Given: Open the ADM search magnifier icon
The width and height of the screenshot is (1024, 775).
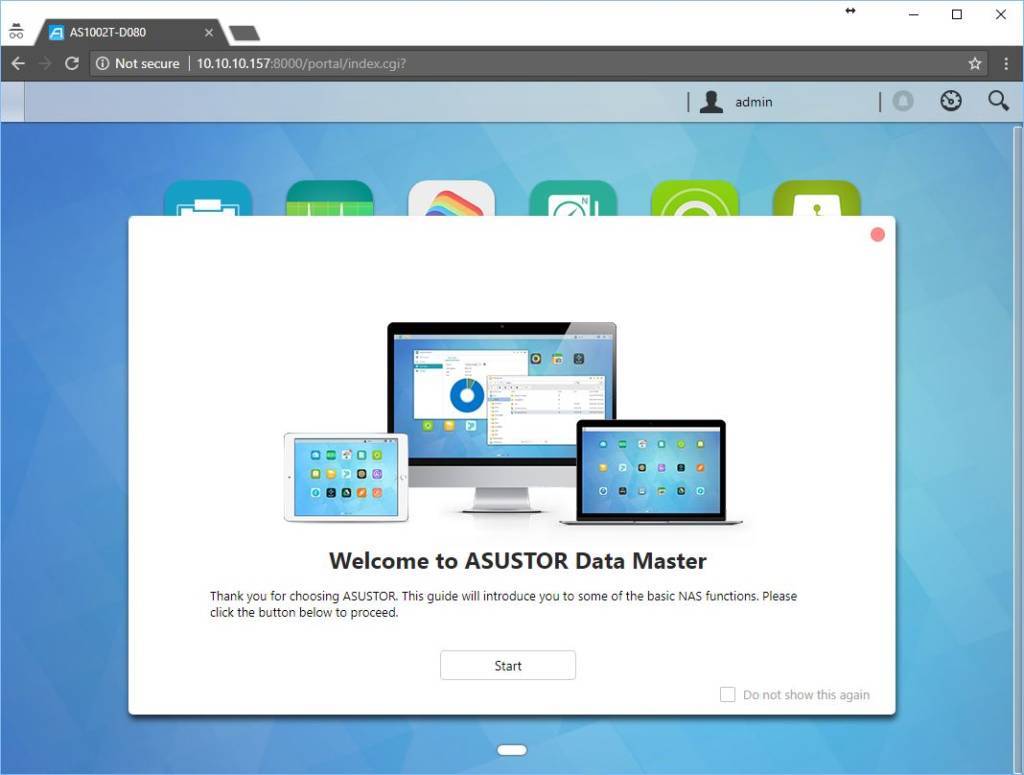Looking at the screenshot, I should (x=997, y=101).
